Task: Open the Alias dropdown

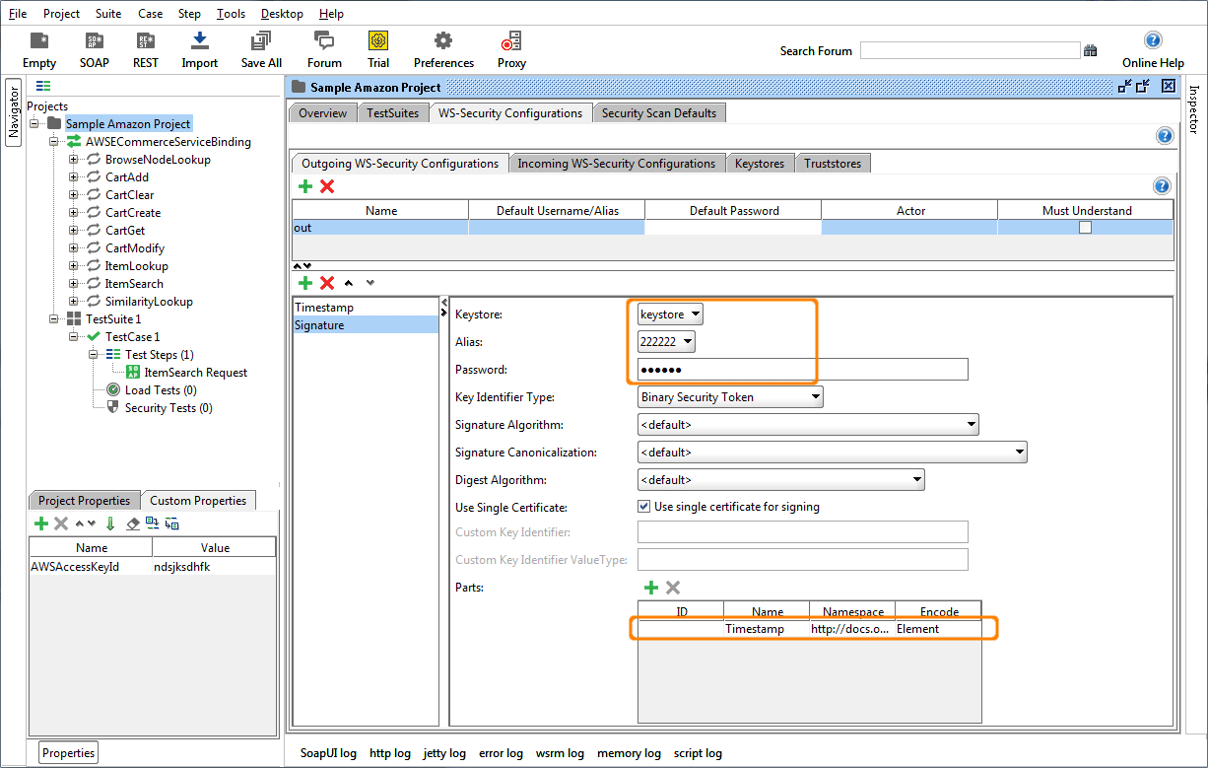Action: pyautogui.click(x=666, y=342)
